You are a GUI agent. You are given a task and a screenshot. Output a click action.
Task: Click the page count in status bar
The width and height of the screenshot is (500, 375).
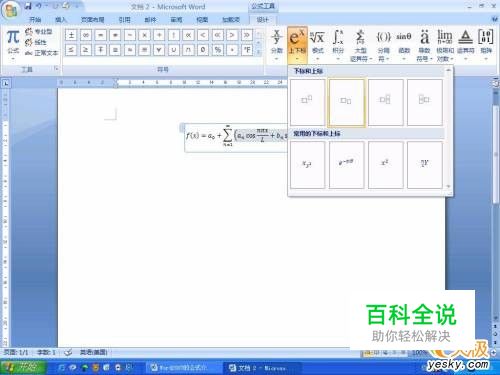16,352
